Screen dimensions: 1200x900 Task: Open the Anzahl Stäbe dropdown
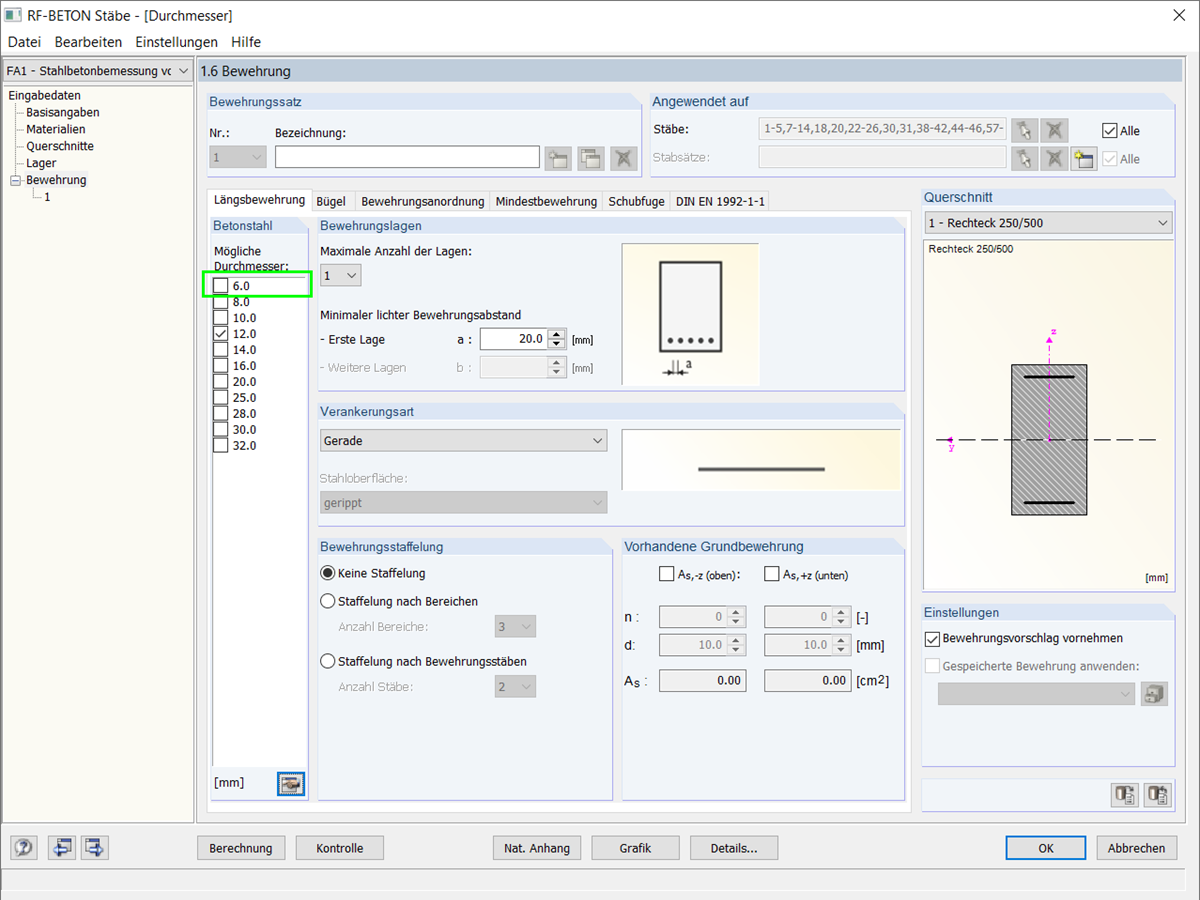(x=516, y=687)
